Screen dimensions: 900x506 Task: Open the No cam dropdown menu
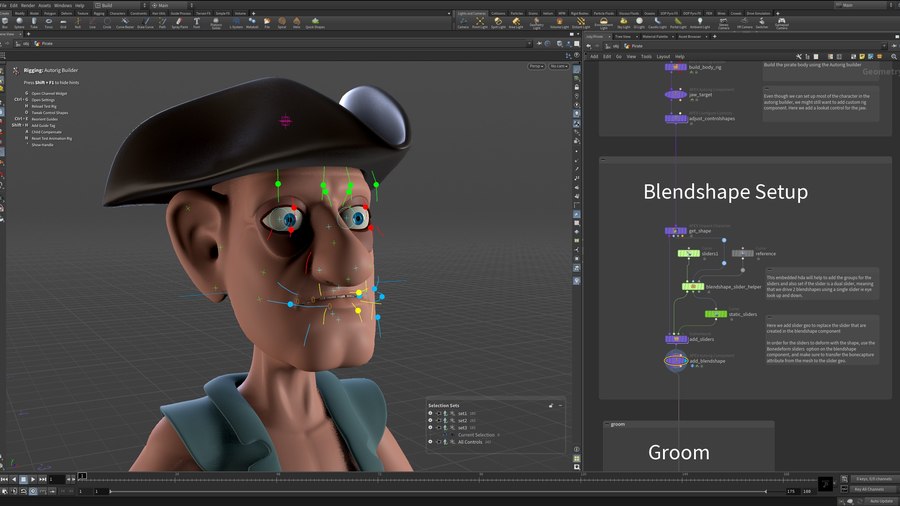pyautogui.click(x=558, y=66)
